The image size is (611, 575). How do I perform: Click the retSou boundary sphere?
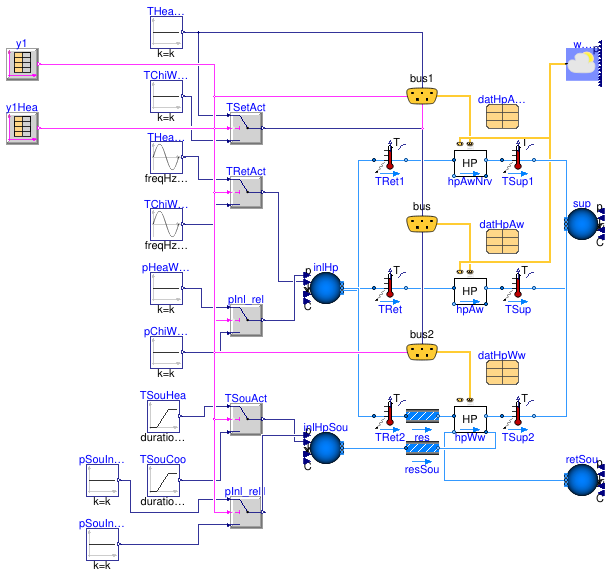[582, 480]
